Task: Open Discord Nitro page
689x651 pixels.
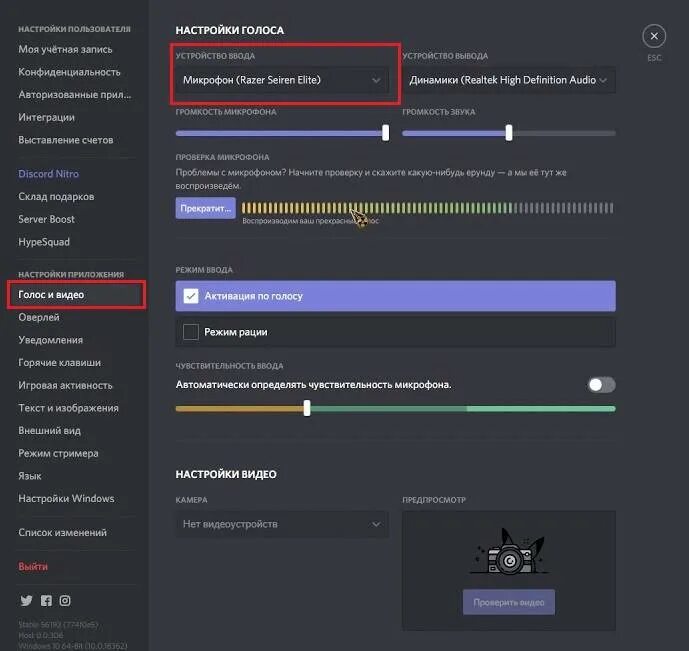Action: pyautogui.click(x=48, y=174)
